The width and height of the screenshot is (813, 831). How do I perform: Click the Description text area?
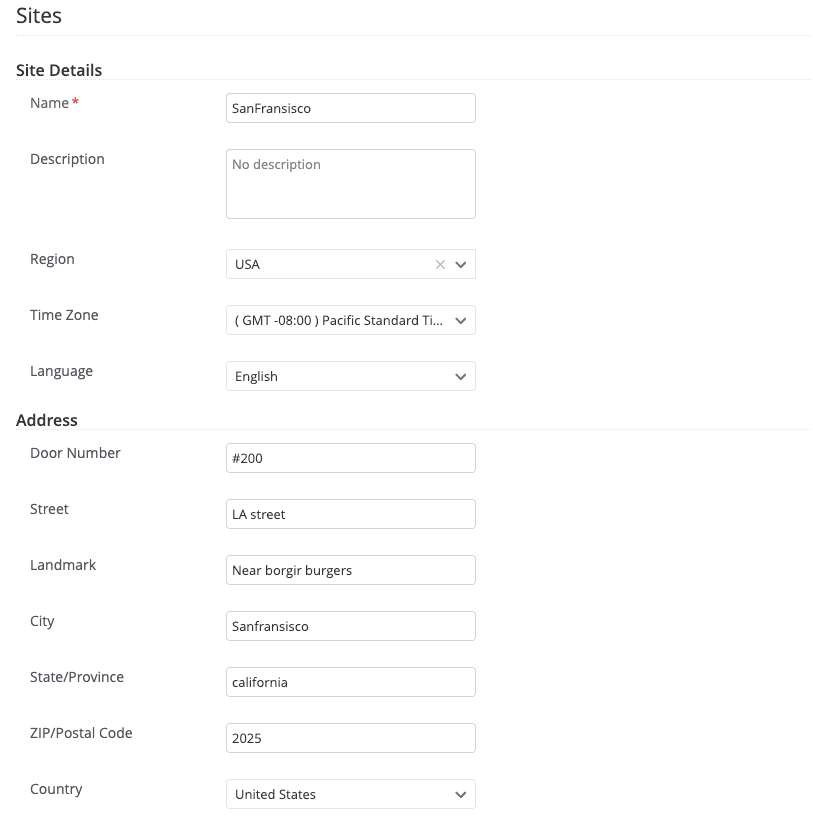[350, 184]
